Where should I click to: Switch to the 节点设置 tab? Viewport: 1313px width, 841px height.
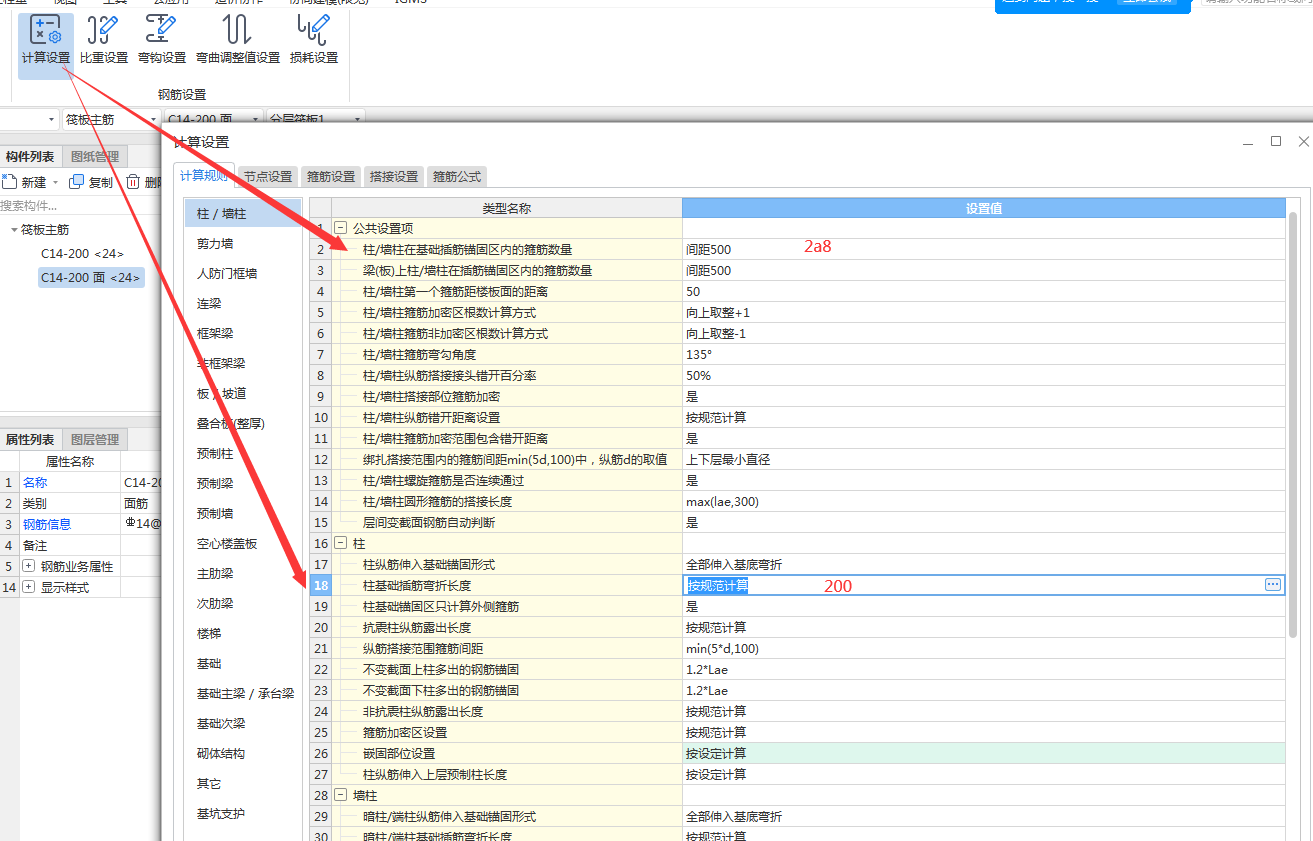point(268,176)
